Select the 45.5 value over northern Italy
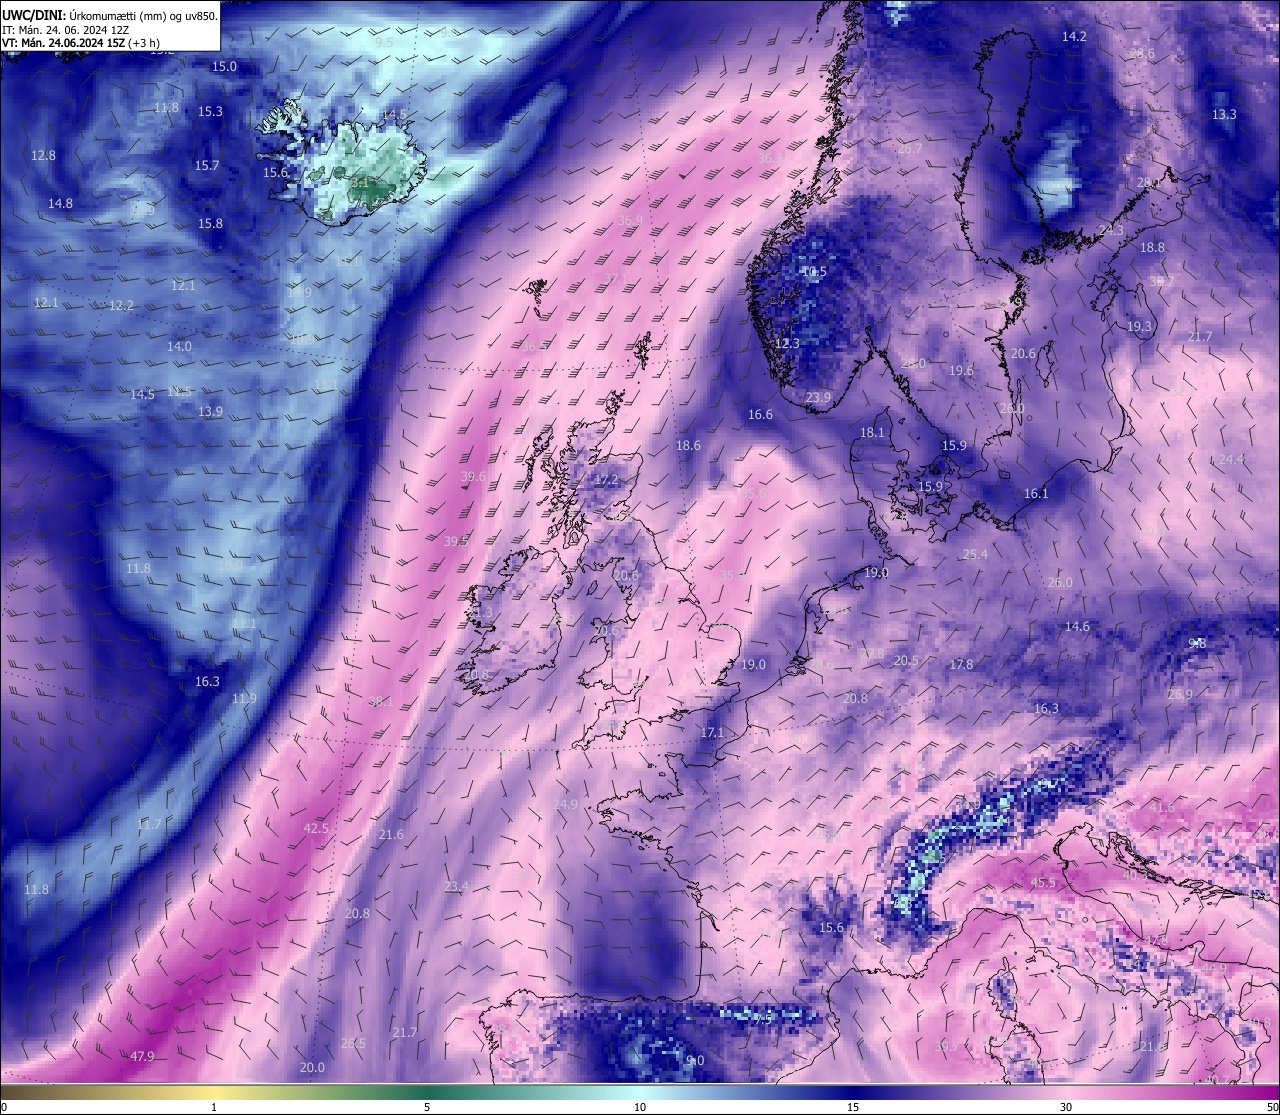The image size is (1280, 1115). pos(1043,882)
